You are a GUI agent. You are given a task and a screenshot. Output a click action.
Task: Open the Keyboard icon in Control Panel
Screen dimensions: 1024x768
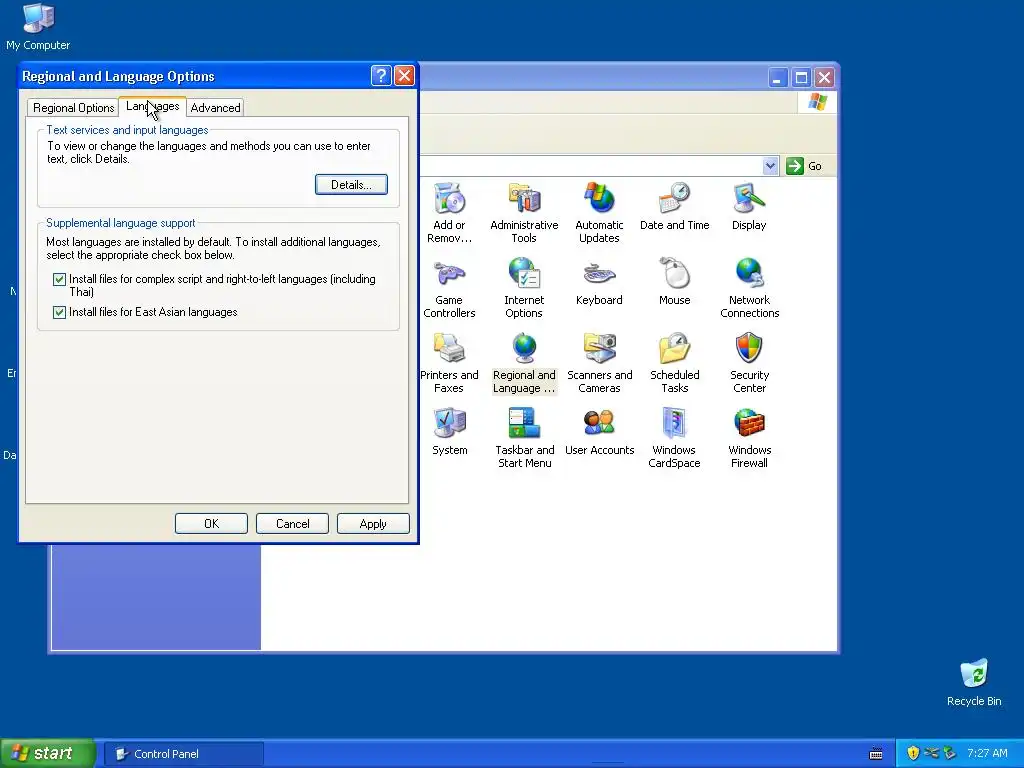click(x=599, y=281)
